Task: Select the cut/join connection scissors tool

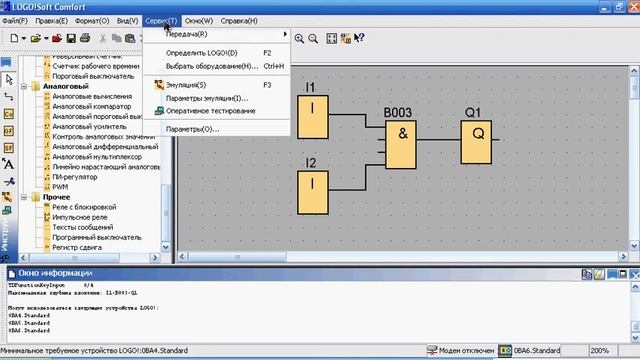Action: tap(9, 181)
